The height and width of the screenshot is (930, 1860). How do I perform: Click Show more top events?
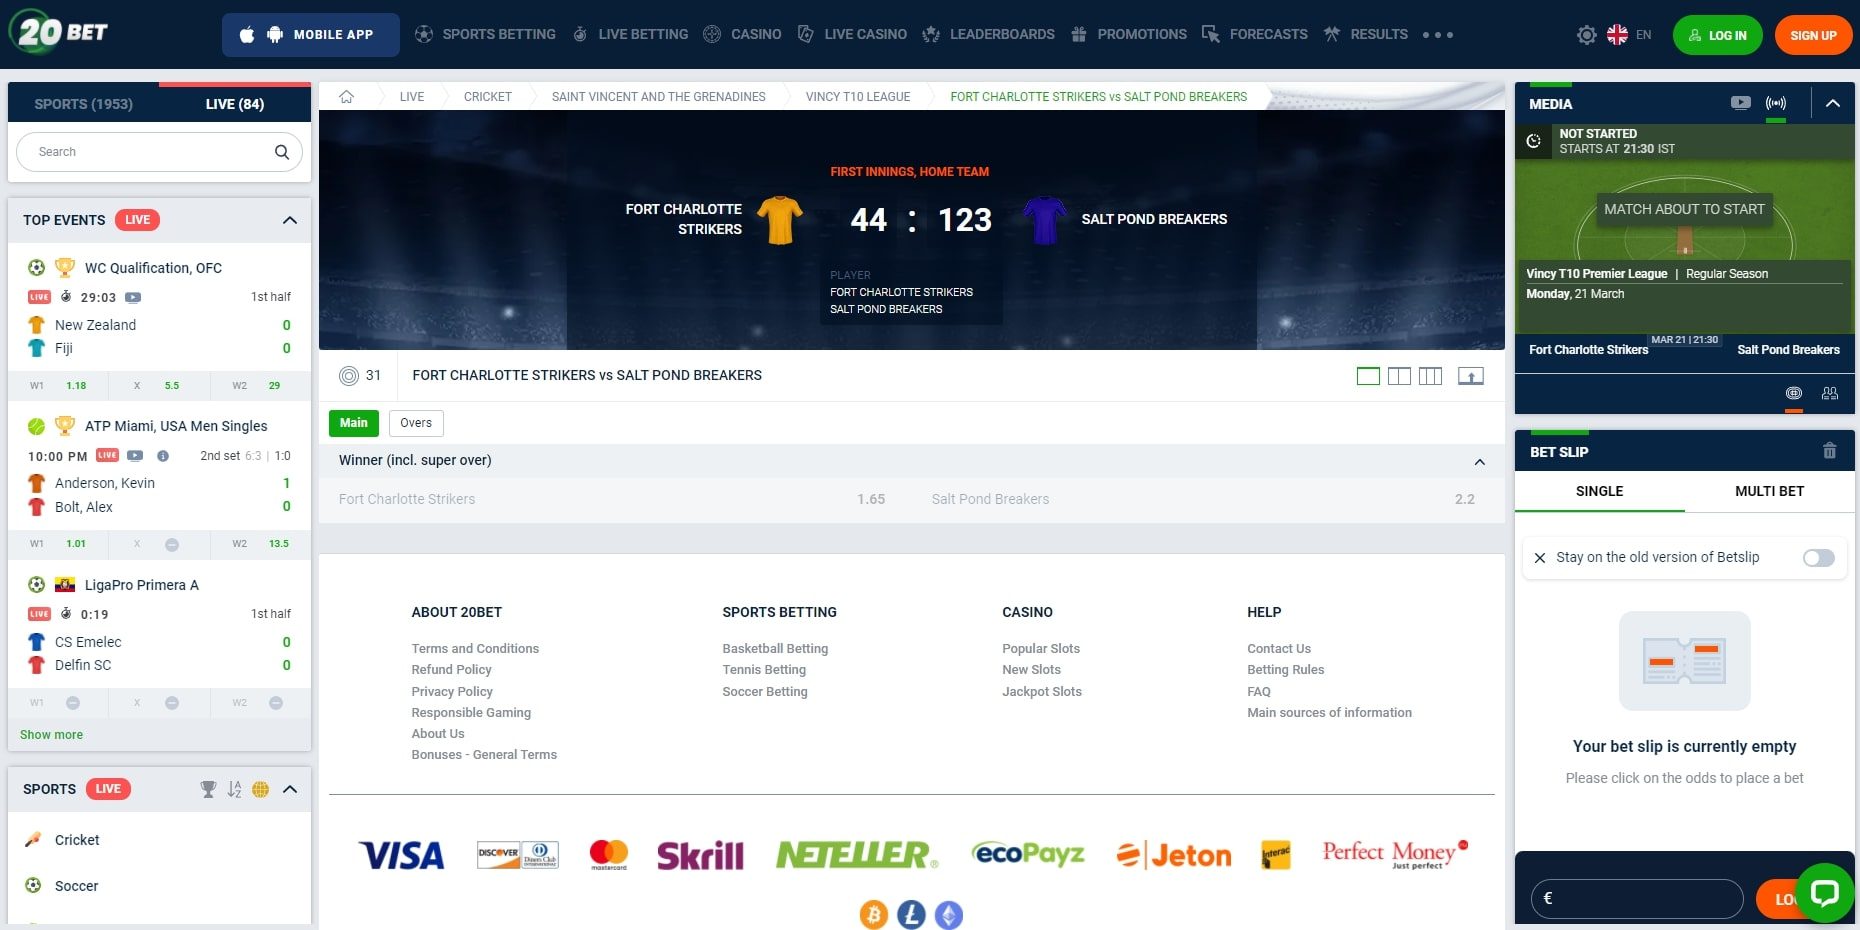(51, 735)
